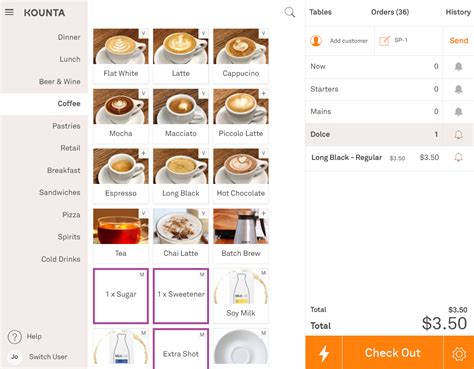Add the 1 x Sweetener modifier

[181, 296]
